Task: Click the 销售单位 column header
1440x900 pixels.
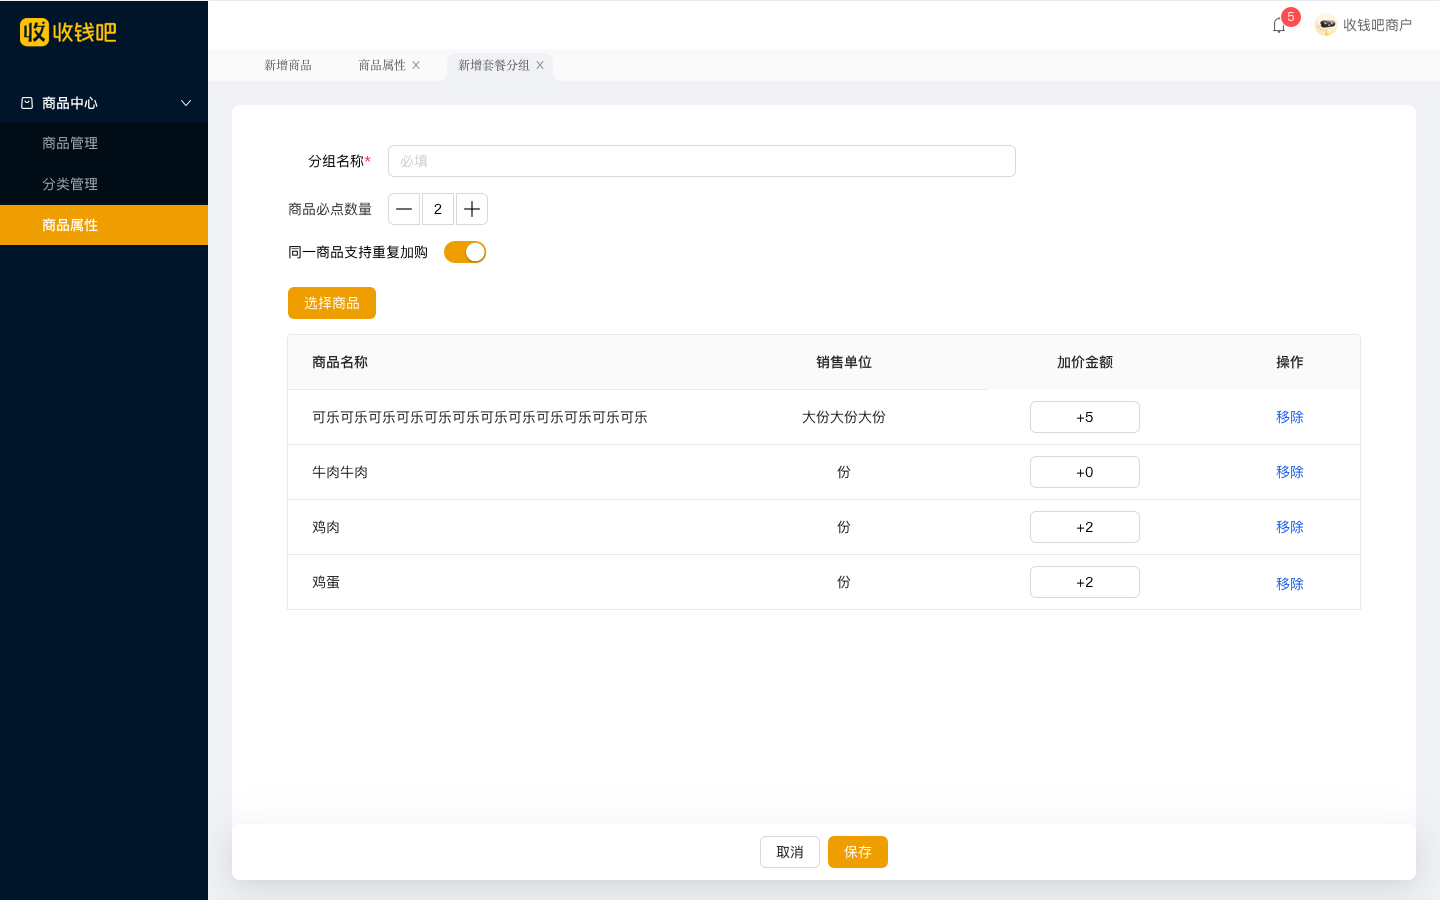Action: tap(844, 362)
